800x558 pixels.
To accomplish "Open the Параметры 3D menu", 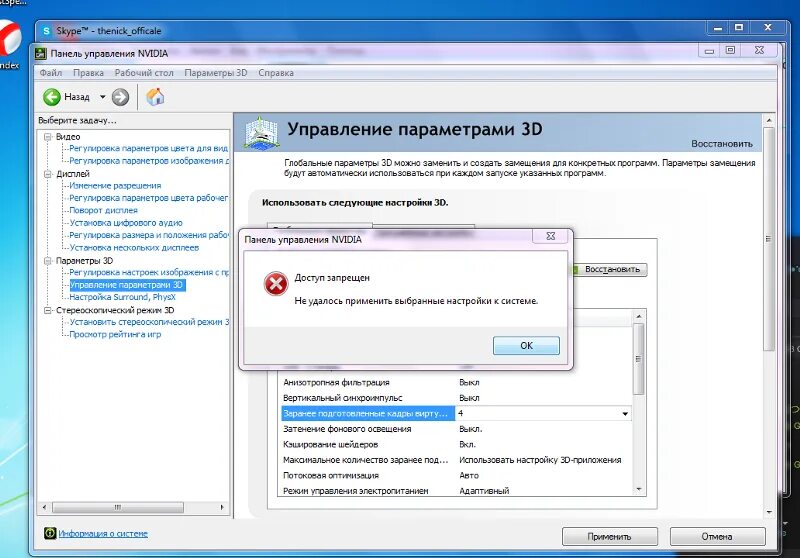I will pos(215,73).
